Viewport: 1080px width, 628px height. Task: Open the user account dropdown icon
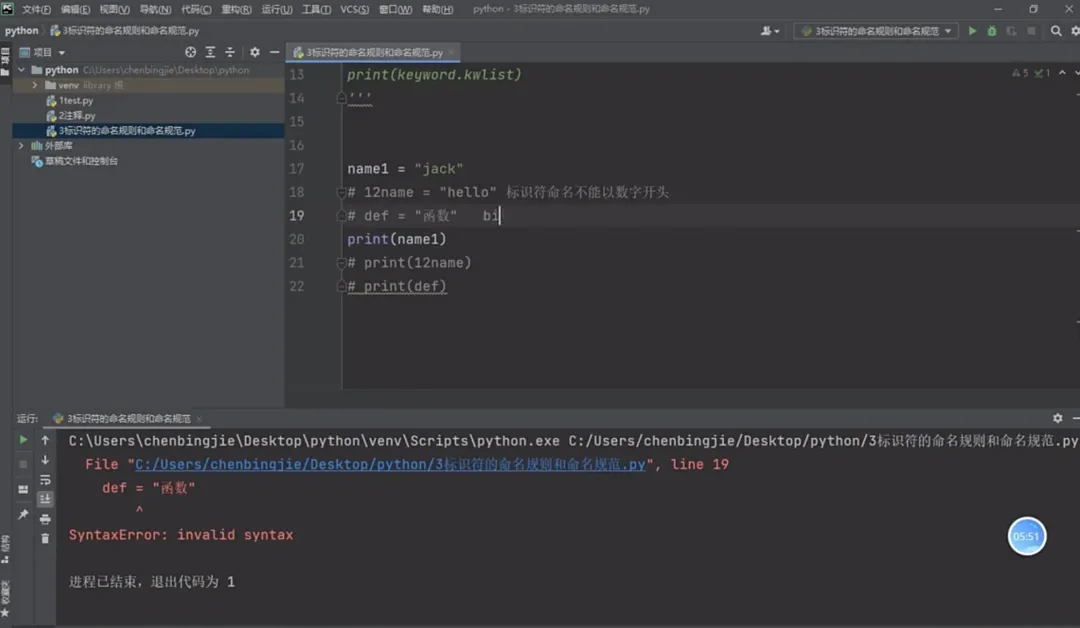(x=770, y=31)
